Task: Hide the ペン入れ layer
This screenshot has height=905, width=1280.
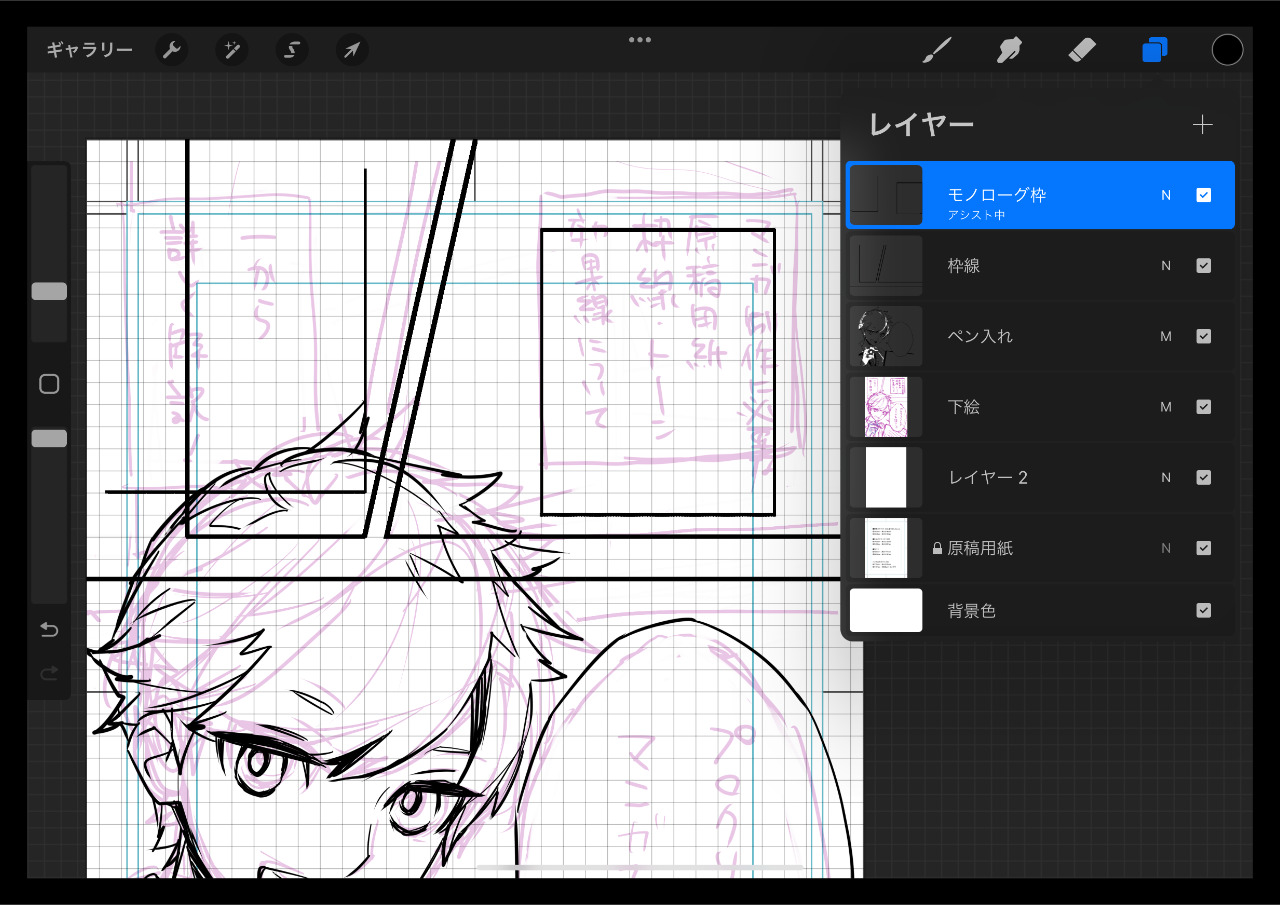Action: coord(1204,336)
